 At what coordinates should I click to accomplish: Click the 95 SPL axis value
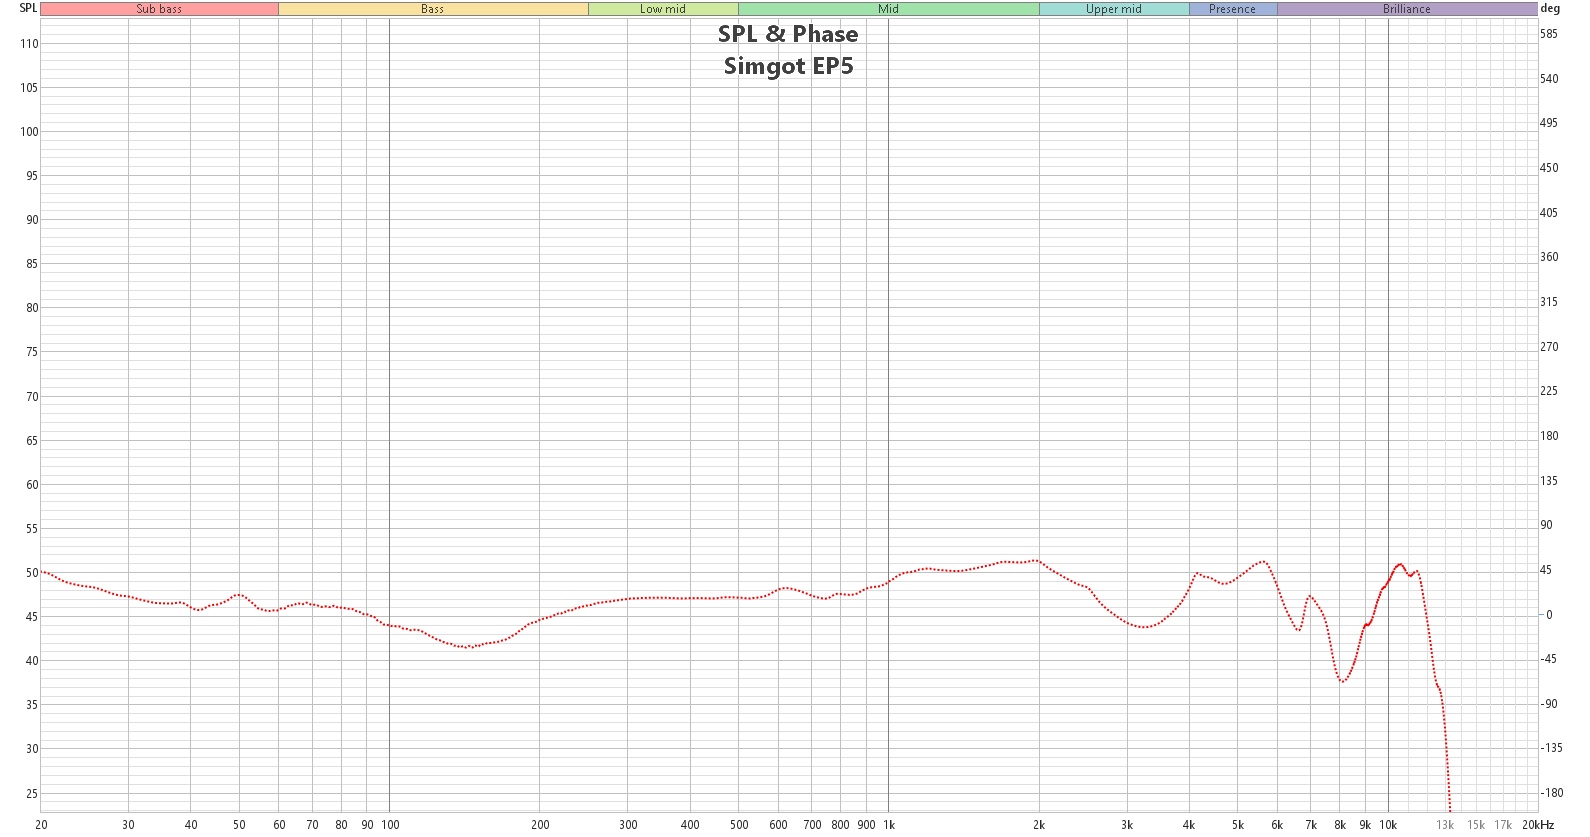[32, 176]
